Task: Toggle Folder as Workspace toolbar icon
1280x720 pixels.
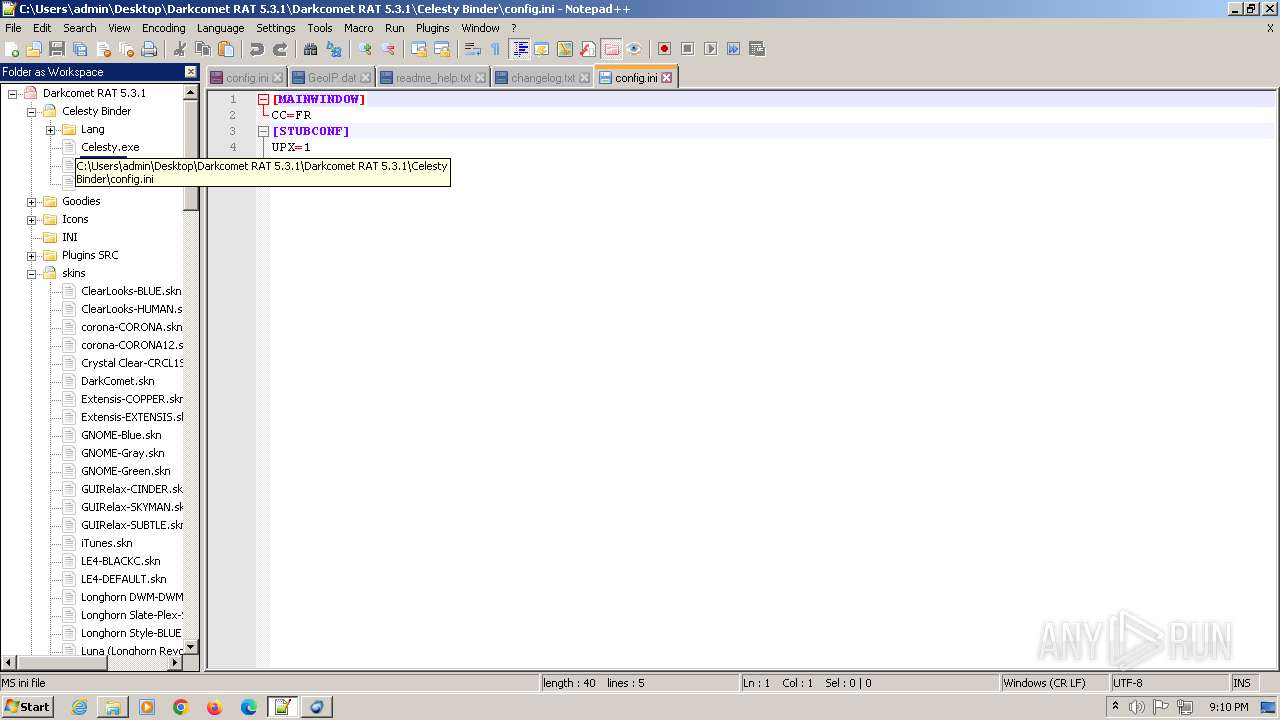Action: click(x=611, y=49)
